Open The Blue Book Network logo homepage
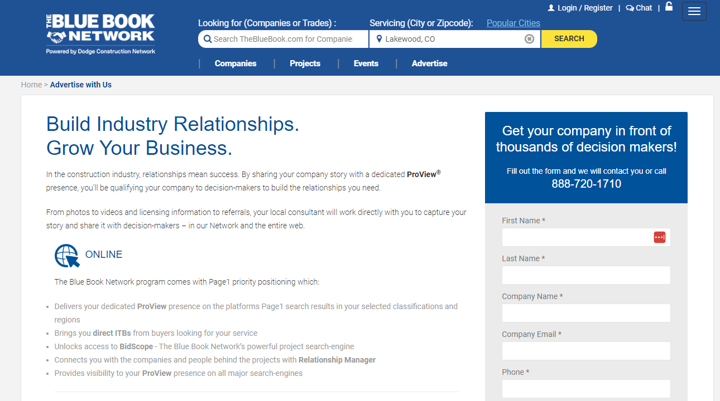Viewport: 720px width, 401px height. (100, 34)
